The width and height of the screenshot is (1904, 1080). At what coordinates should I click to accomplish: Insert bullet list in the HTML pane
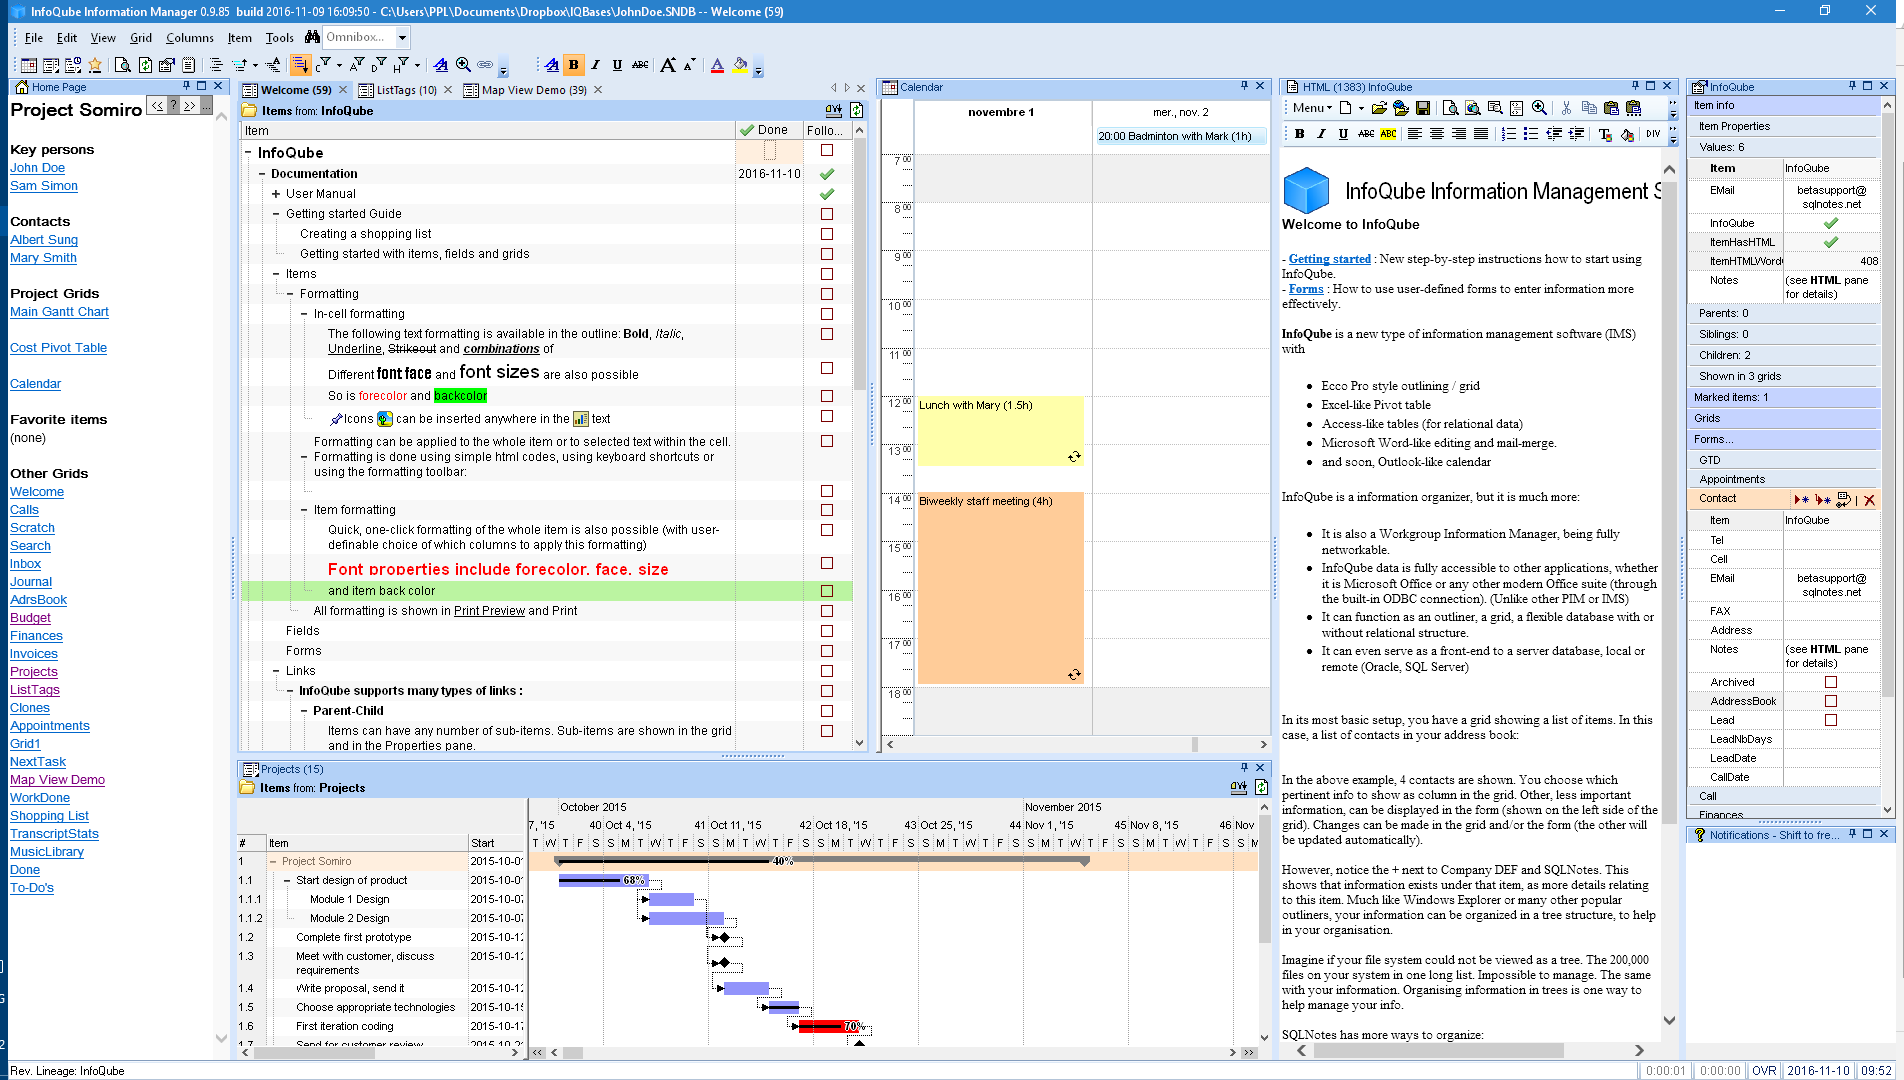click(1531, 134)
